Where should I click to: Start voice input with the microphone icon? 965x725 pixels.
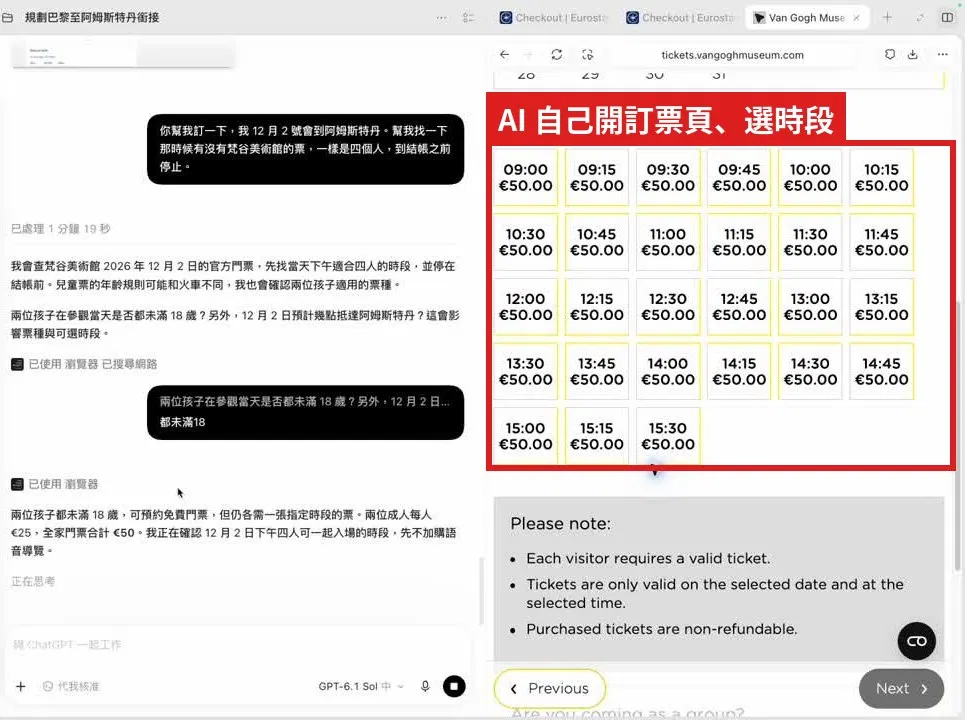click(x=425, y=686)
